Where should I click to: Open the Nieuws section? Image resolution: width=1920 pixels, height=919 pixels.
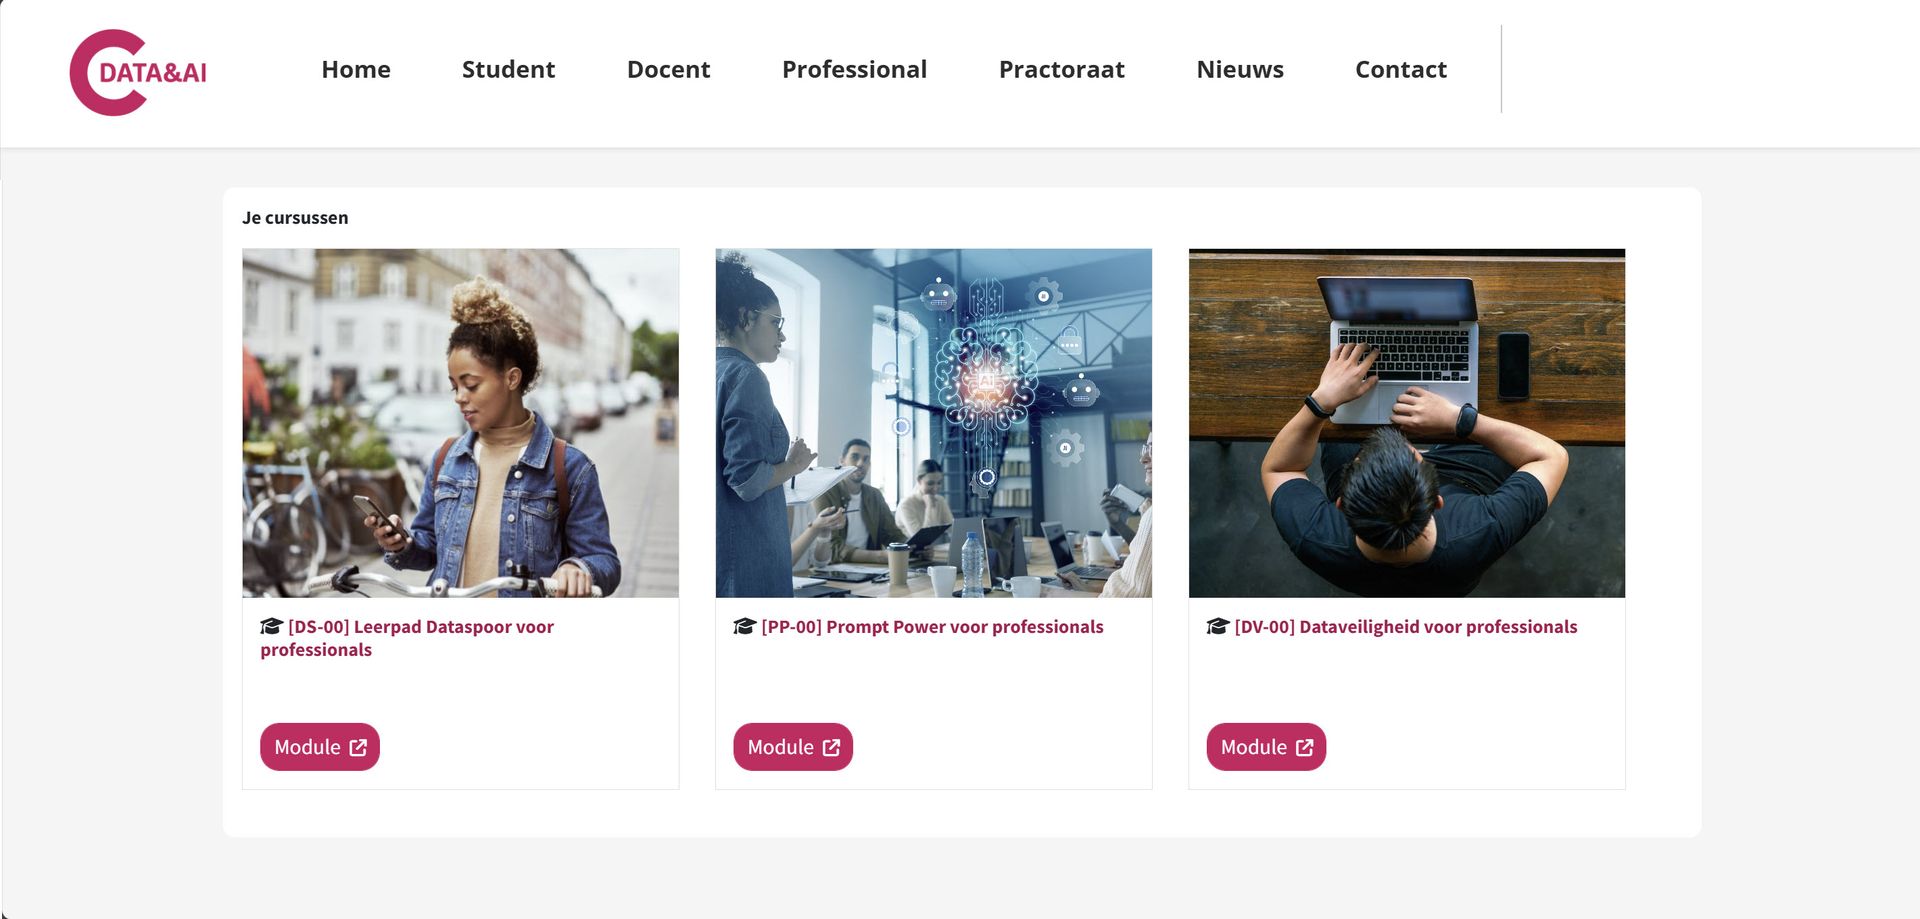[x=1240, y=69]
